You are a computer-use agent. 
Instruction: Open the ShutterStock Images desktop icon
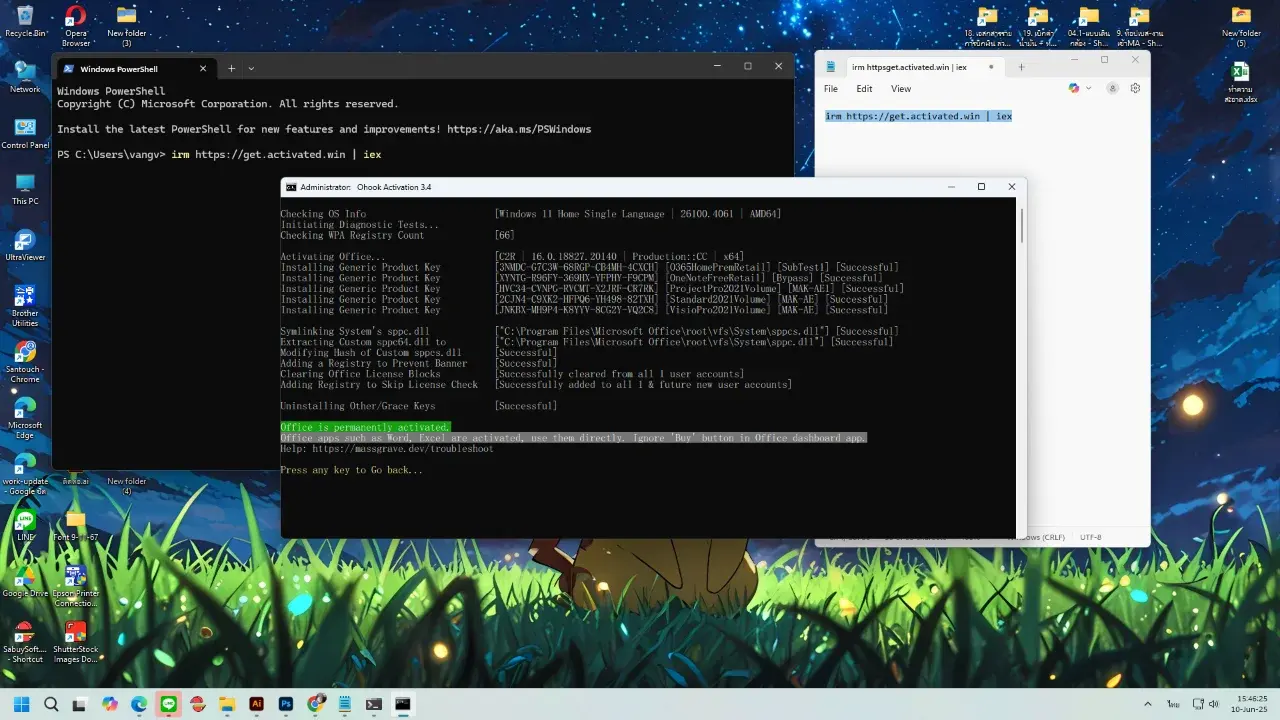click(76, 642)
